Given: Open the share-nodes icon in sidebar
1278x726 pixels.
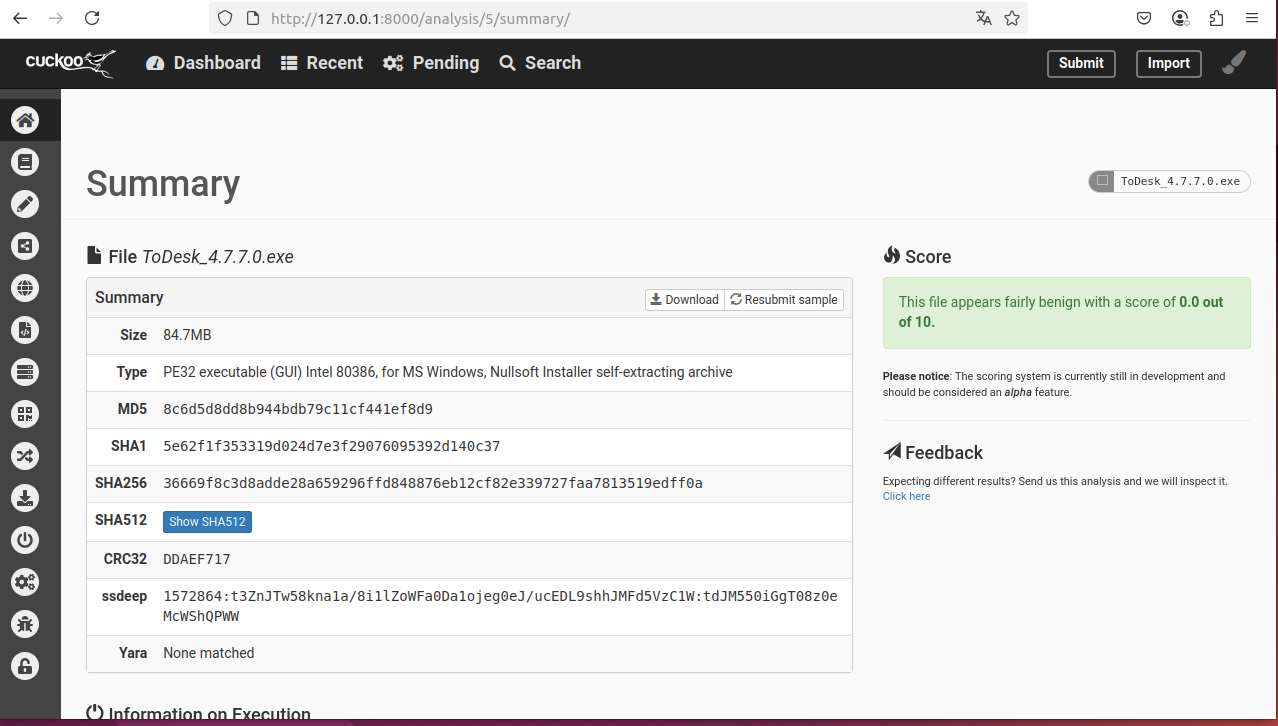Looking at the screenshot, I should [x=25, y=246].
